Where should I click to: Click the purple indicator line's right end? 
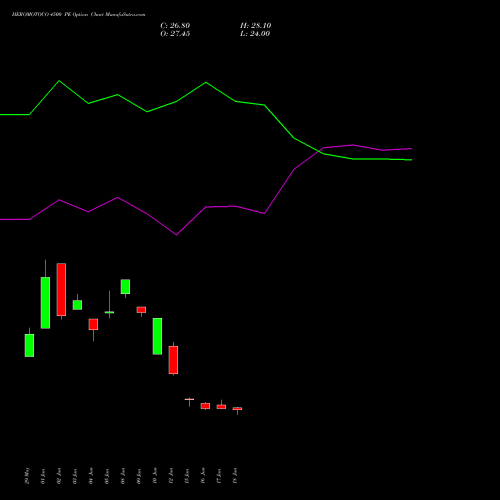[x=411, y=149]
